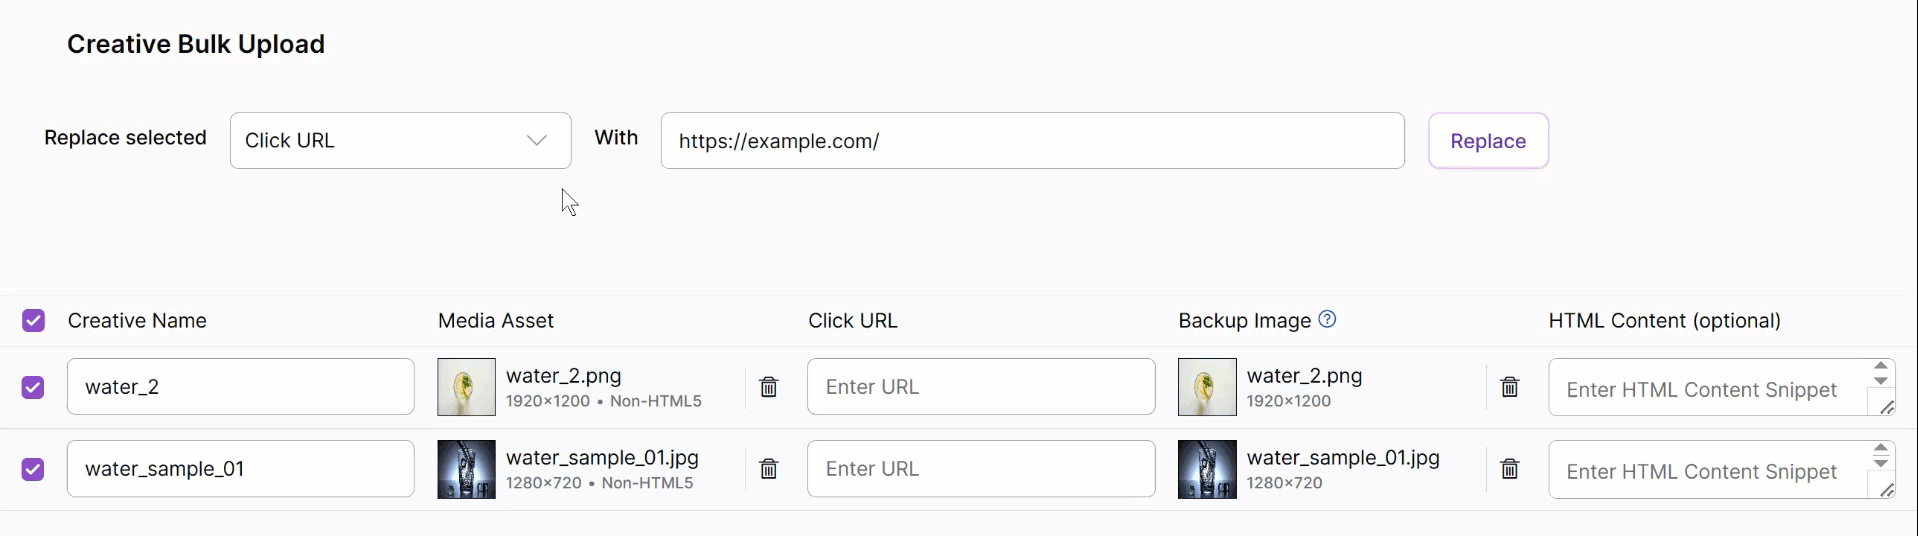Focus the replacement URL field with example.com

[1032, 141]
